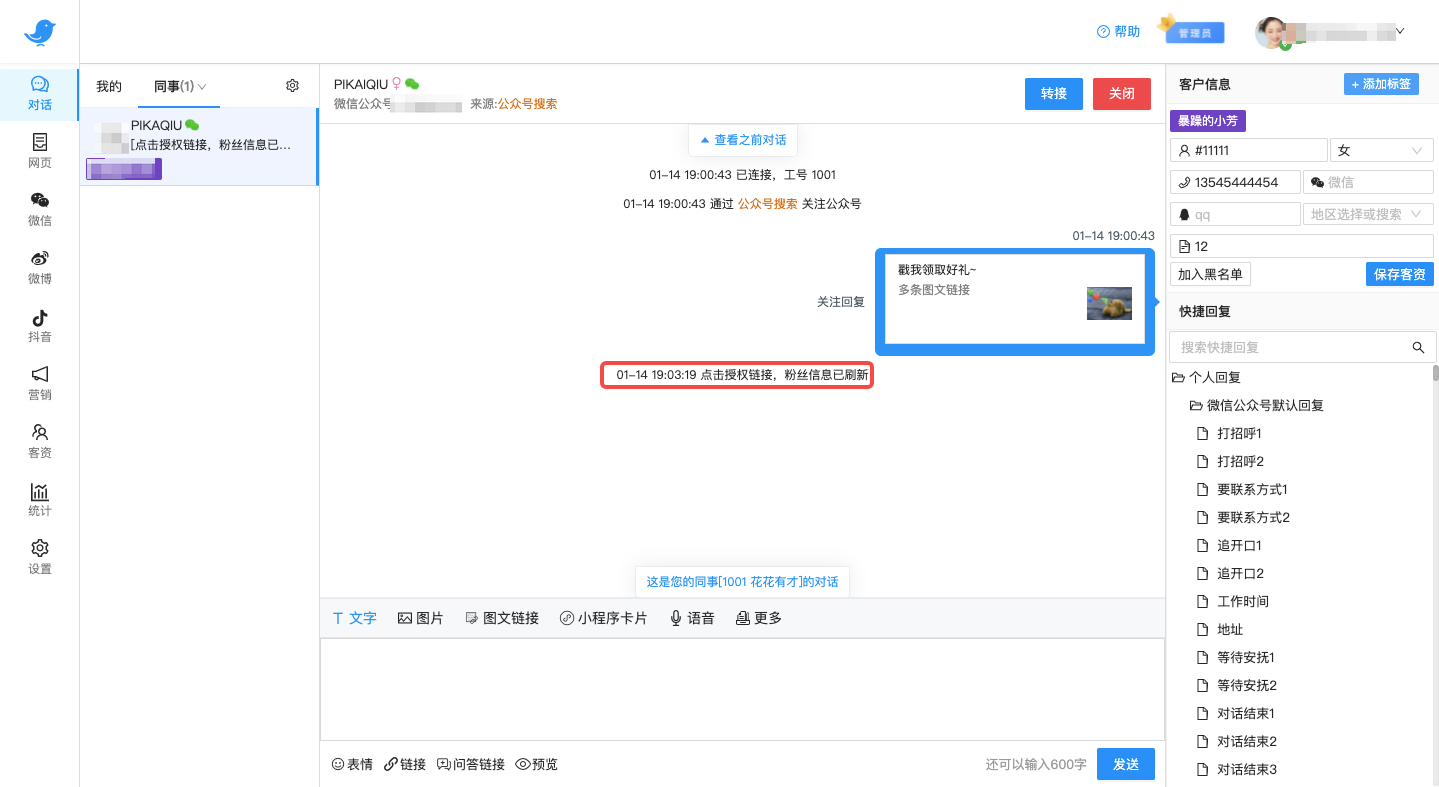1439x787 pixels.
Task: Expand the gender dropdown showing 女
Action: pyautogui.click(x=1381, y=149)
